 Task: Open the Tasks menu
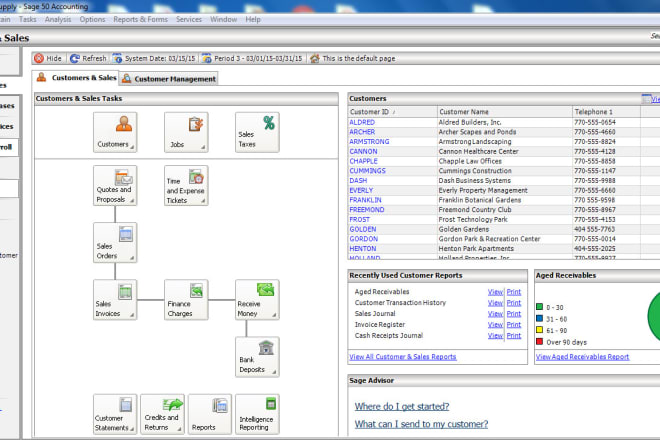pos(28,19)
